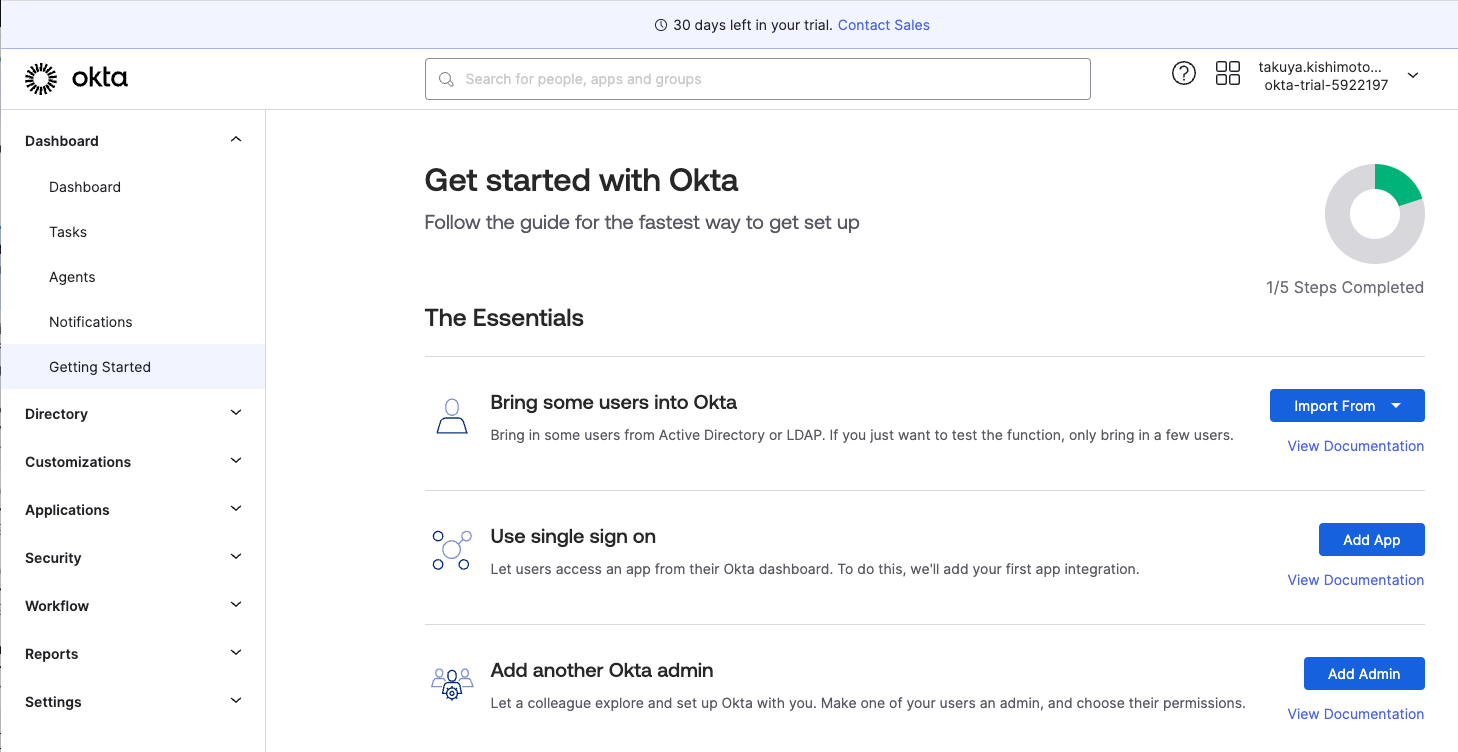
Task: Click the clock icon in trial banner
Action: click(660, 25)
